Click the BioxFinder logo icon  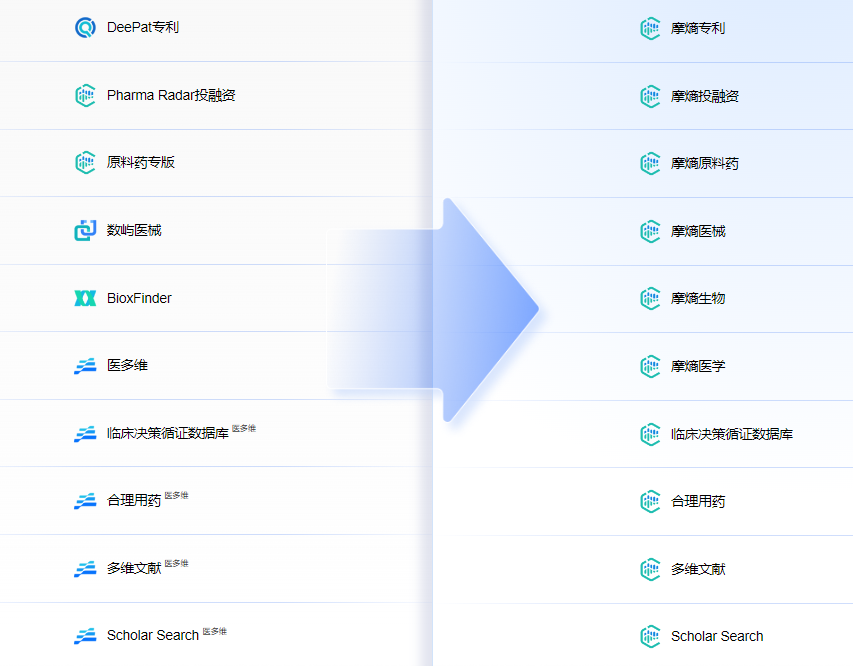[x=85, y=298]
